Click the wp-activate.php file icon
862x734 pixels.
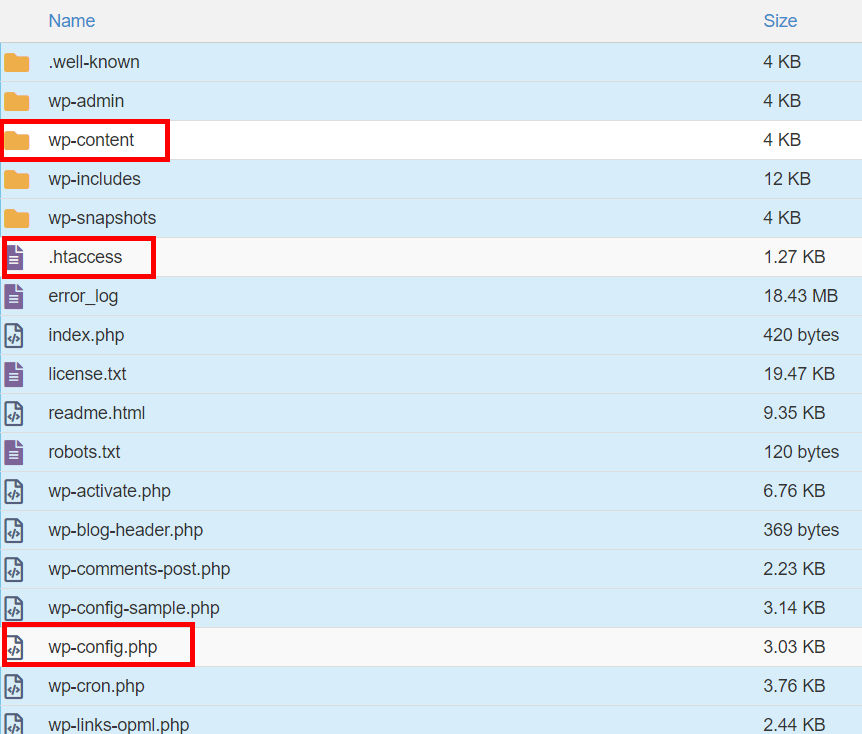pyautogui.click(x=14, y=492)
